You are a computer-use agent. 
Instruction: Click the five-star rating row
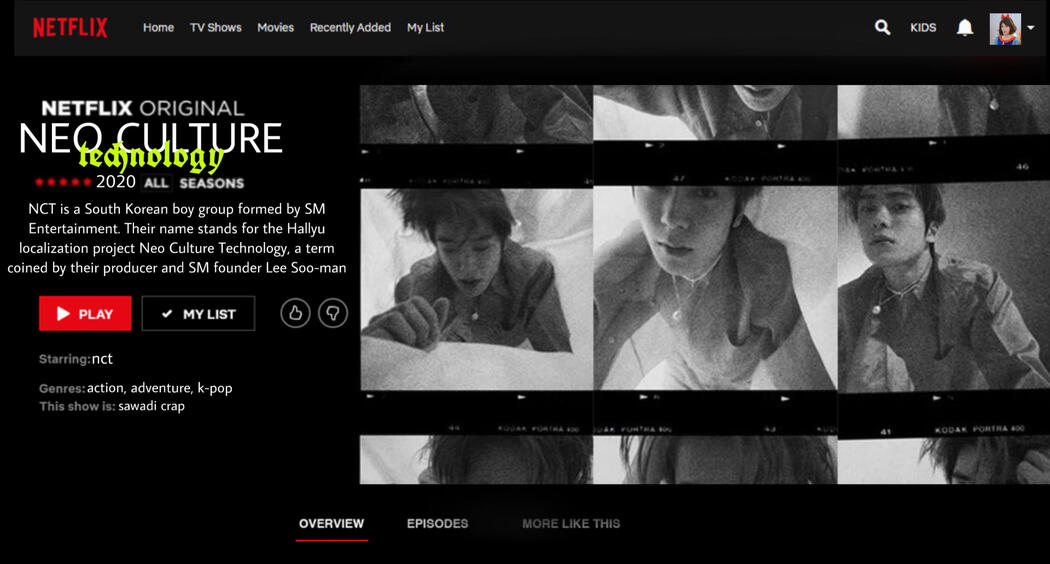click(x=64, y=183)
